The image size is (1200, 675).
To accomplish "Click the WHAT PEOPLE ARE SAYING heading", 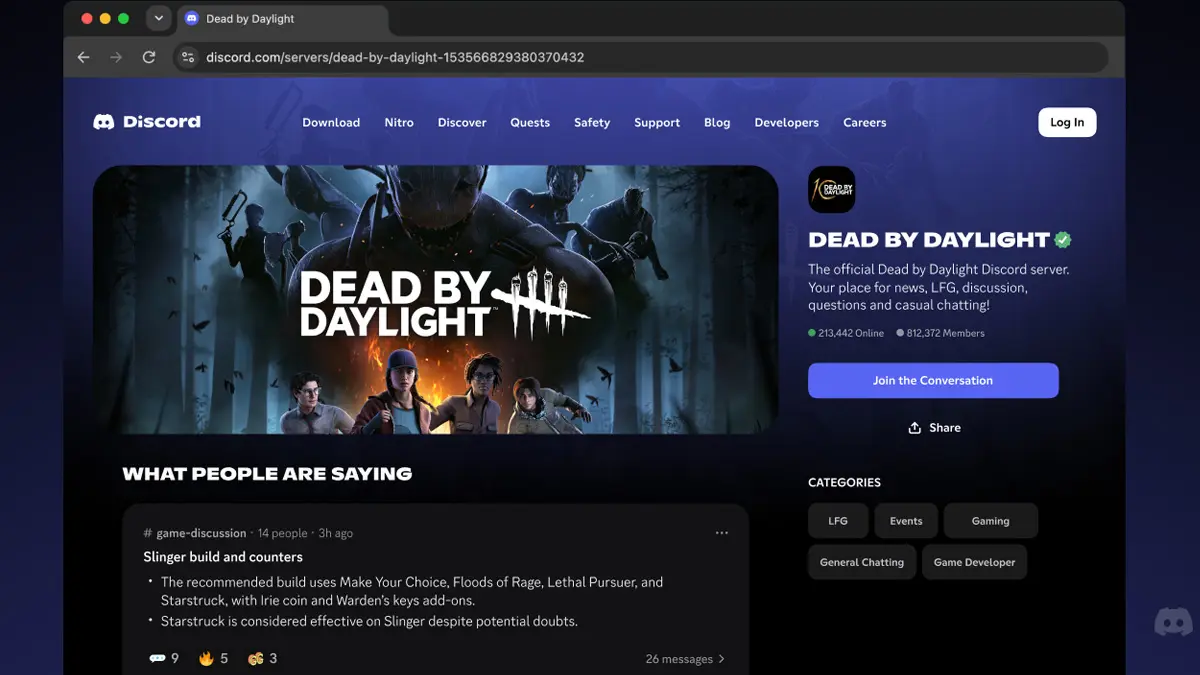I will 267,474.
